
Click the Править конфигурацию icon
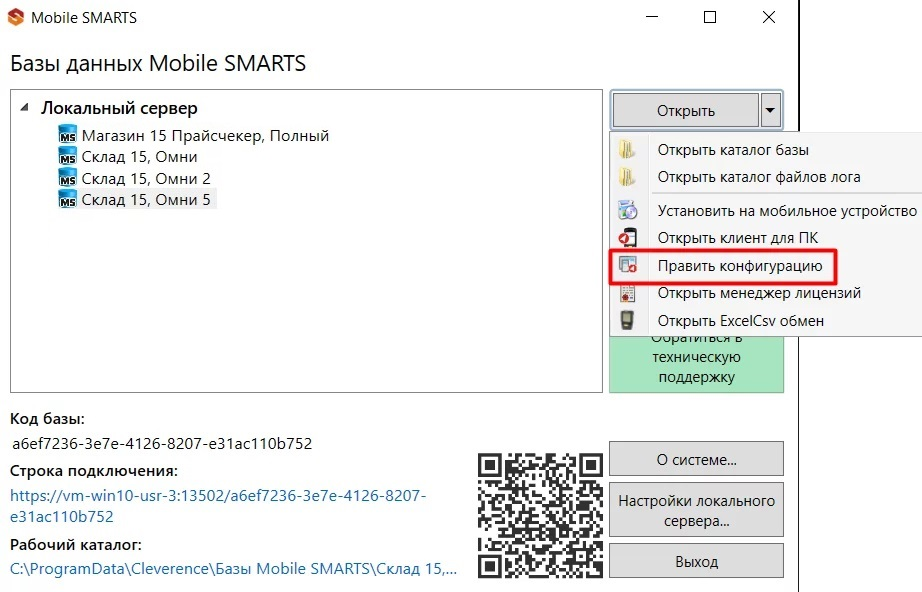627,266
